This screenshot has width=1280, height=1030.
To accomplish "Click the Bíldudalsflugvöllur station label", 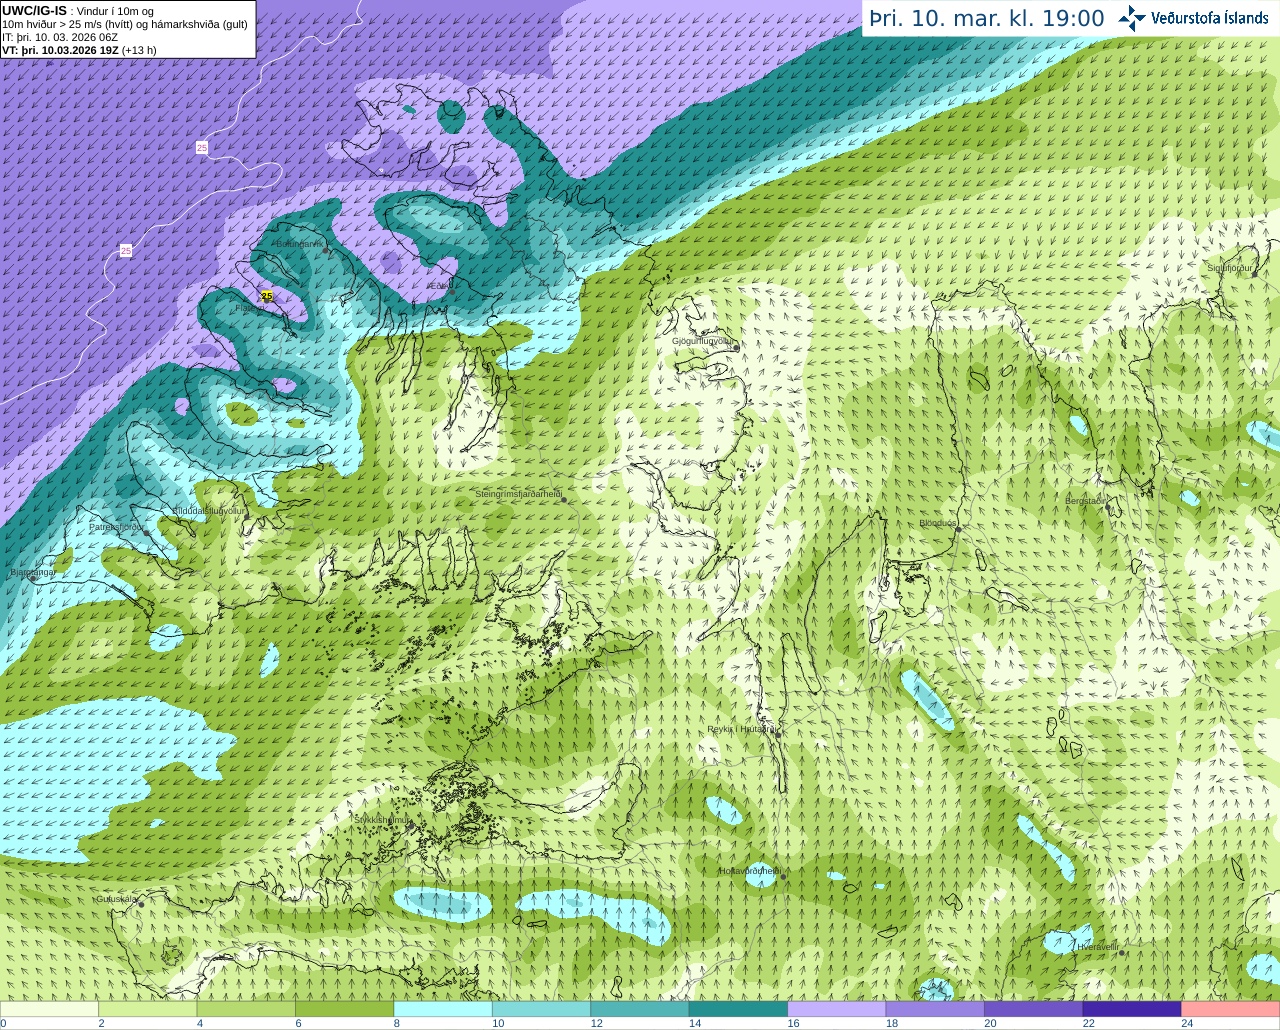I will (x=209, y=510).
